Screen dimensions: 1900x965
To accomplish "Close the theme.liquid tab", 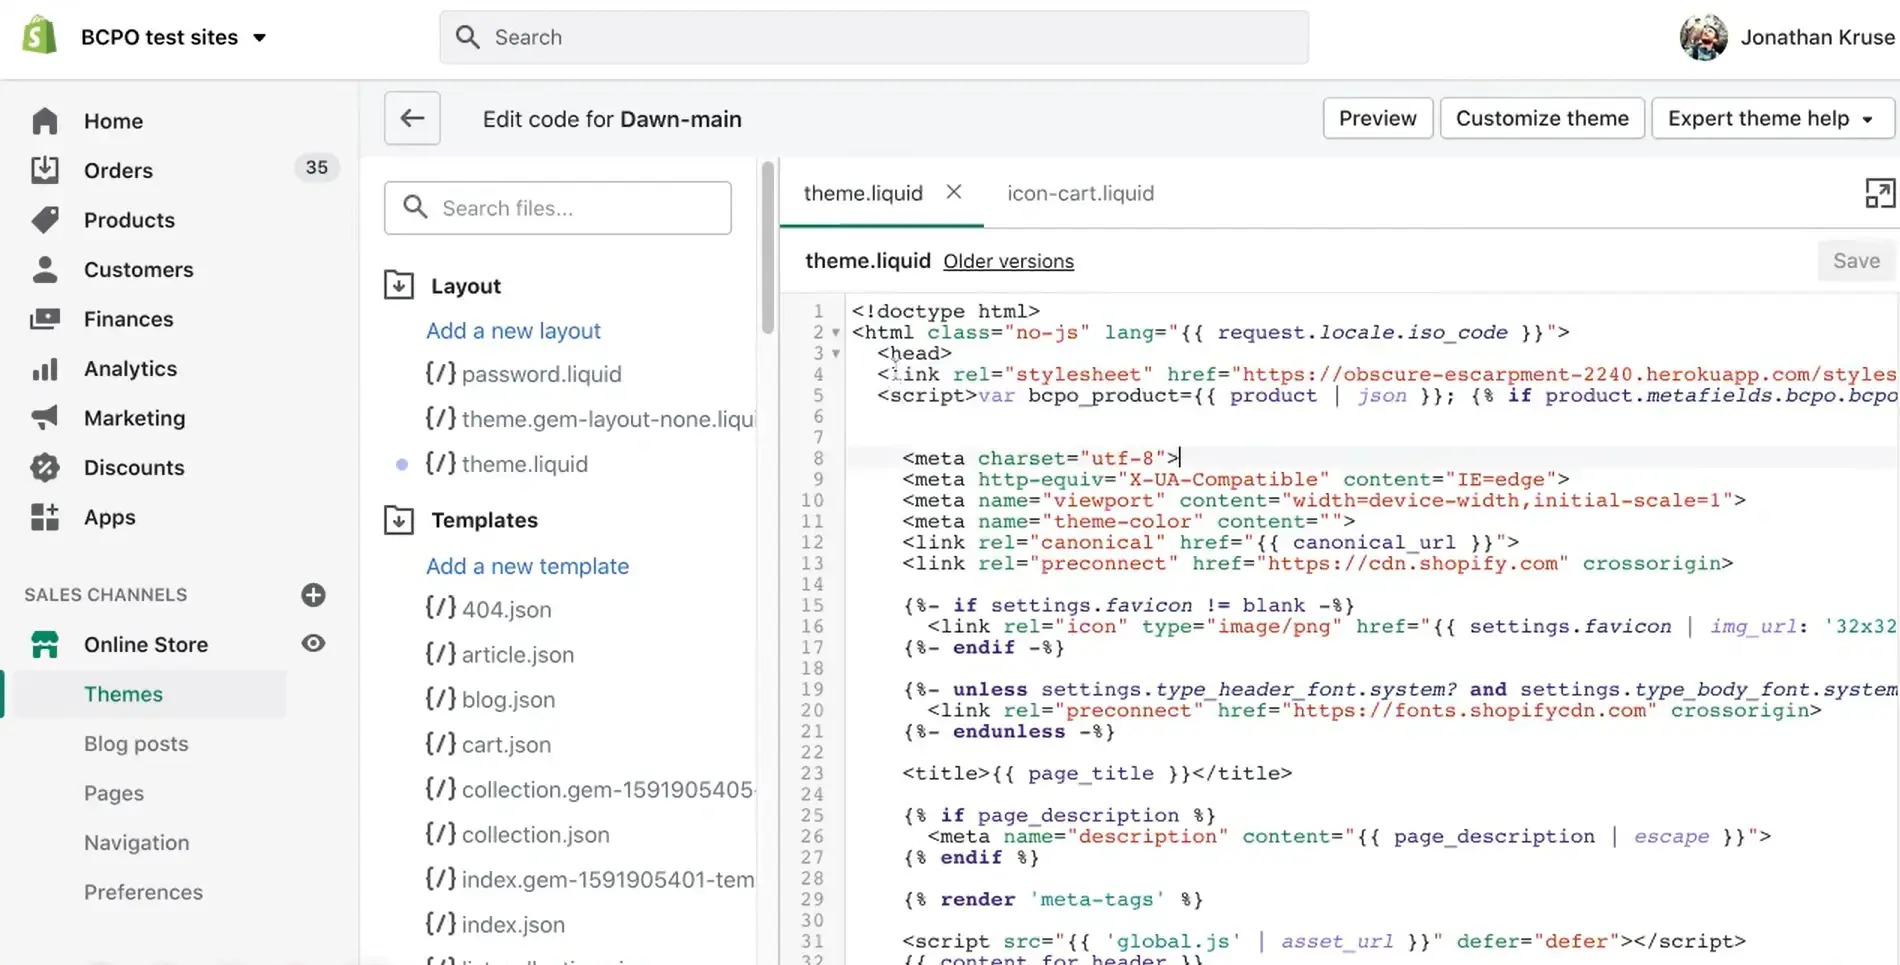I will pos(954,192).
